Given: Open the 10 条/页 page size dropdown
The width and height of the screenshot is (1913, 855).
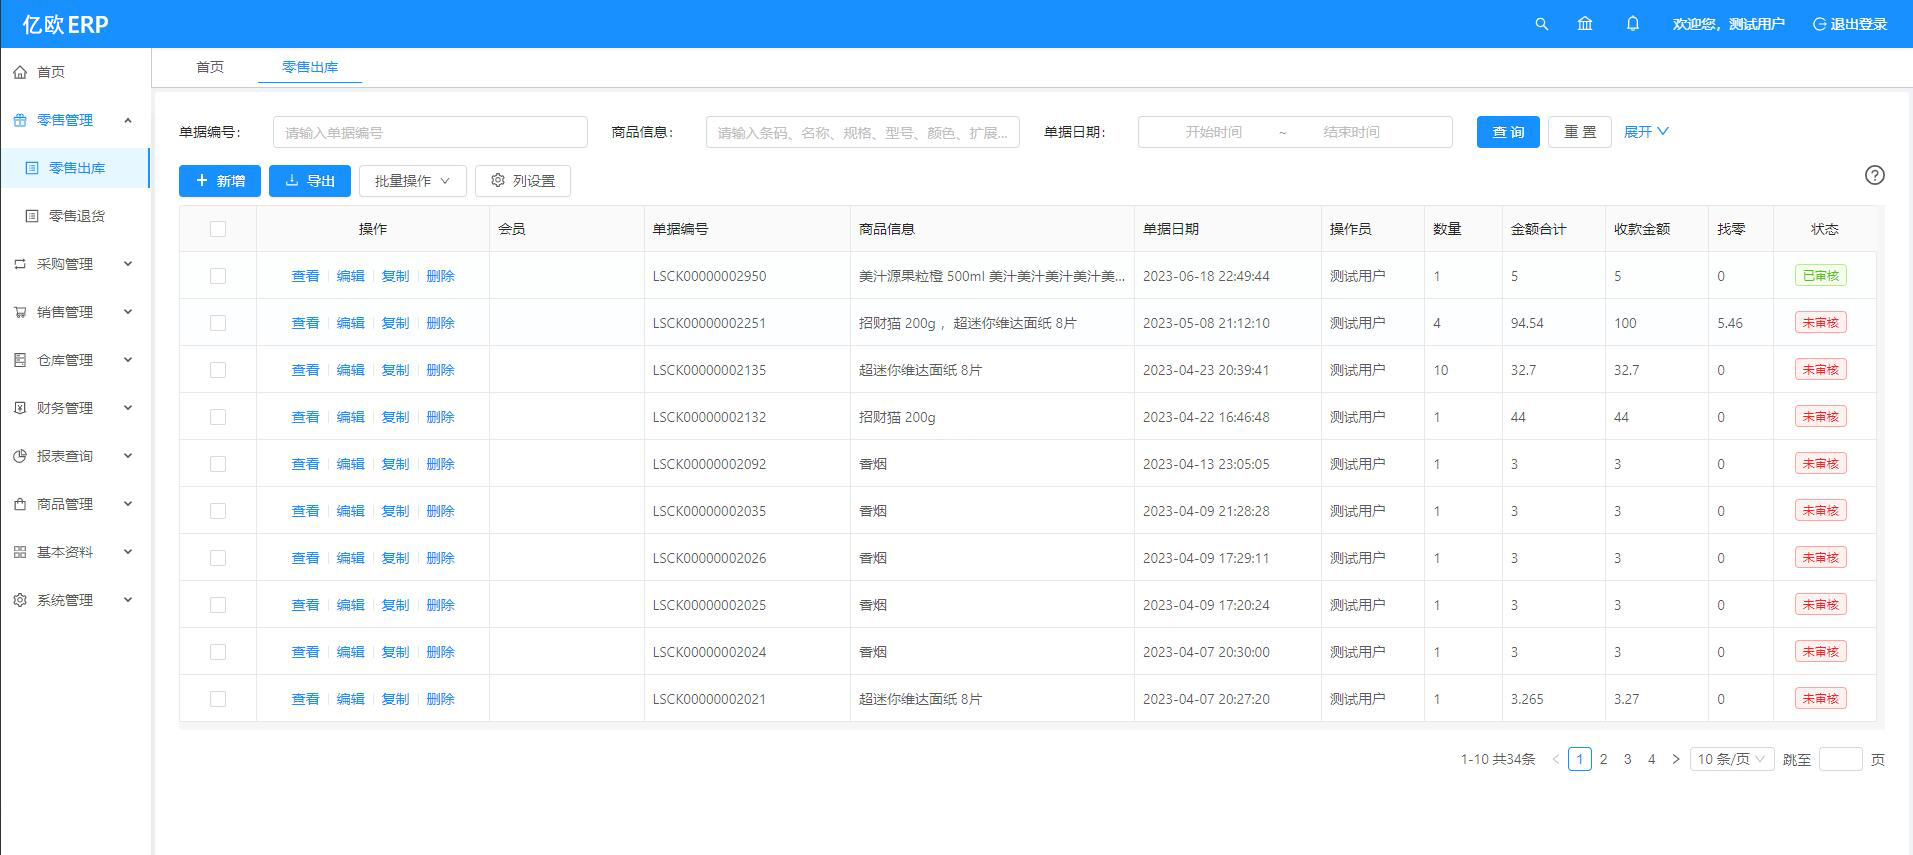Looking at the screenshot, I should [x=1732, y=759].
